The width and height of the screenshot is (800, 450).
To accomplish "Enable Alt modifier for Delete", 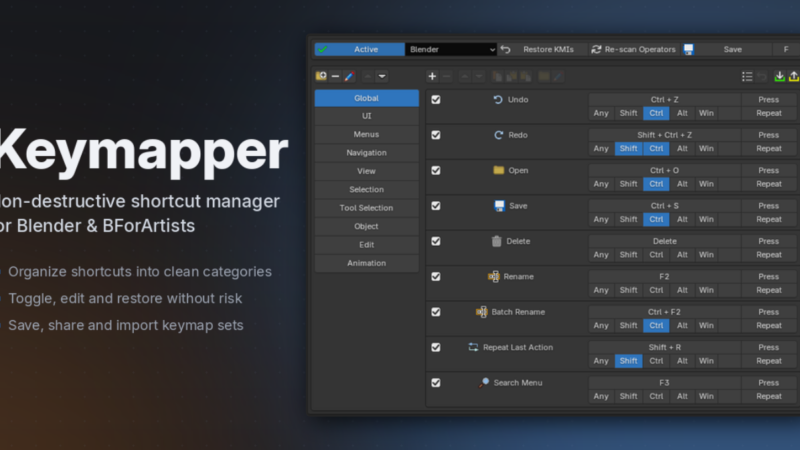I will click(682, 255).
